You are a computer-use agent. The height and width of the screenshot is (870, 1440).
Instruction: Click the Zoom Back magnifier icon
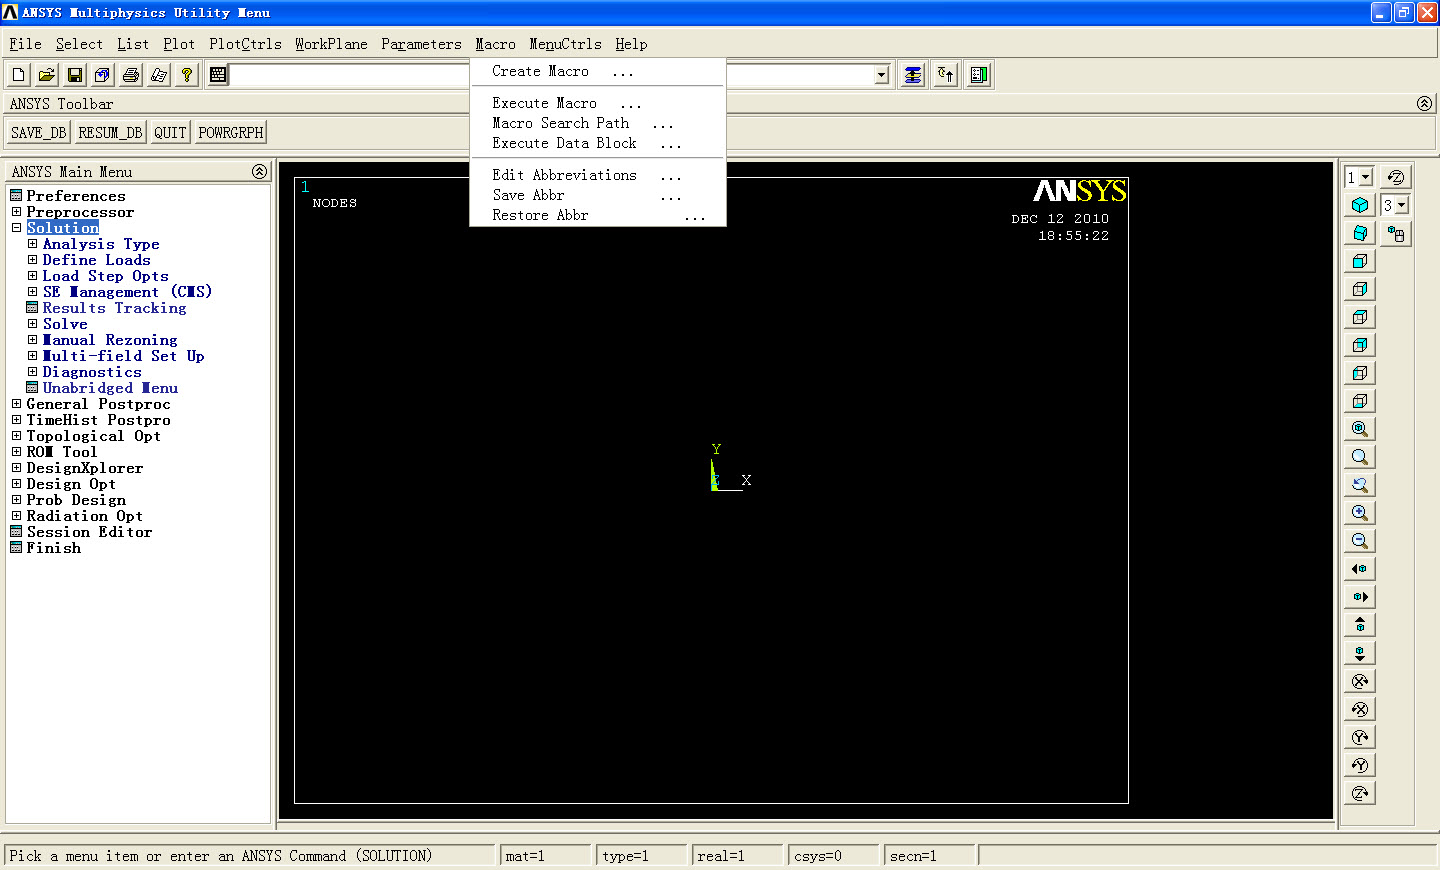pyautogui.click(x=1360, y=485)
